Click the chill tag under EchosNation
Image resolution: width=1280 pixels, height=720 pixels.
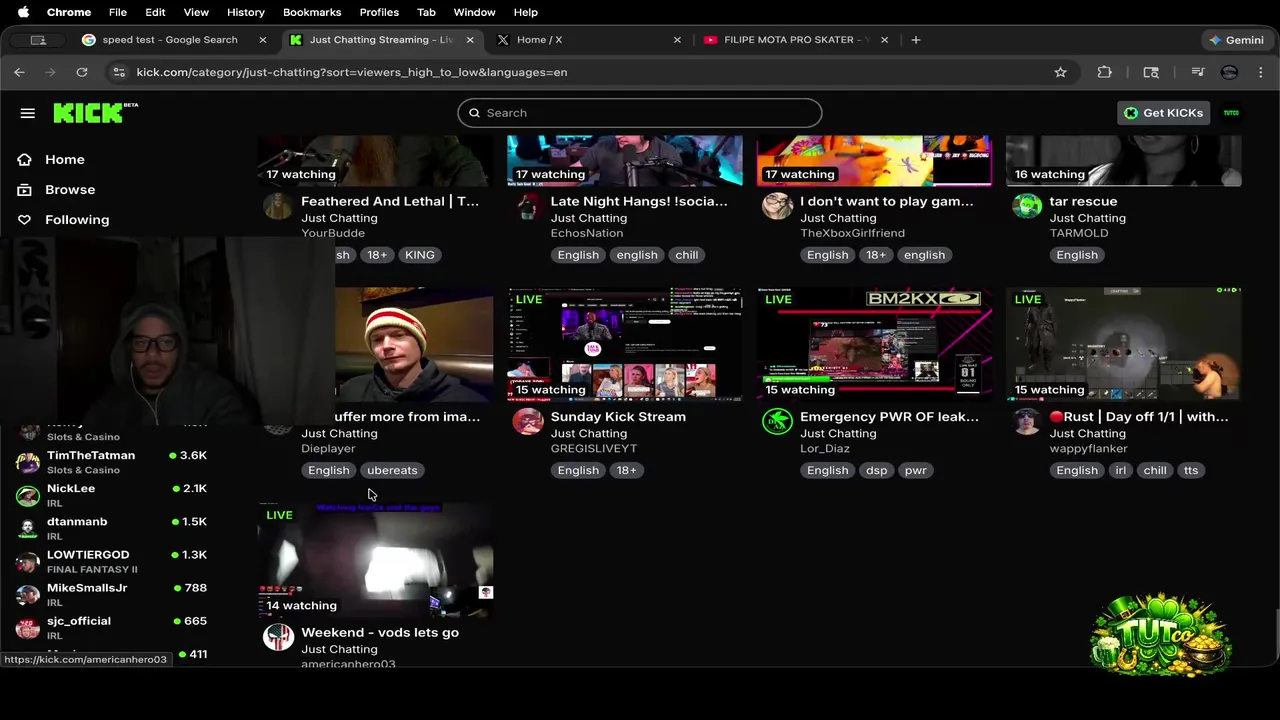point(687,255)
